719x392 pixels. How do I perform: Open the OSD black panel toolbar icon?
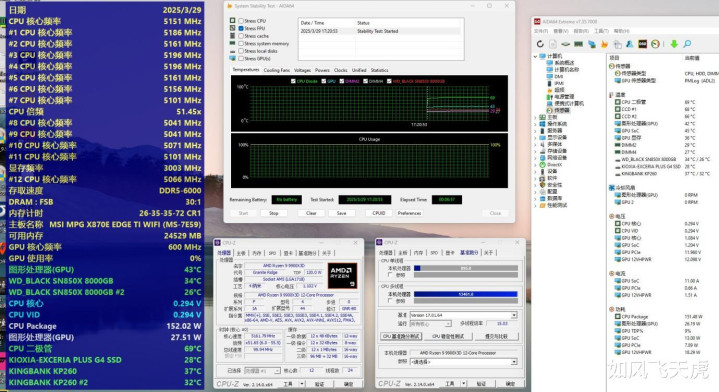pyautogui.click(x=642, y=44)
